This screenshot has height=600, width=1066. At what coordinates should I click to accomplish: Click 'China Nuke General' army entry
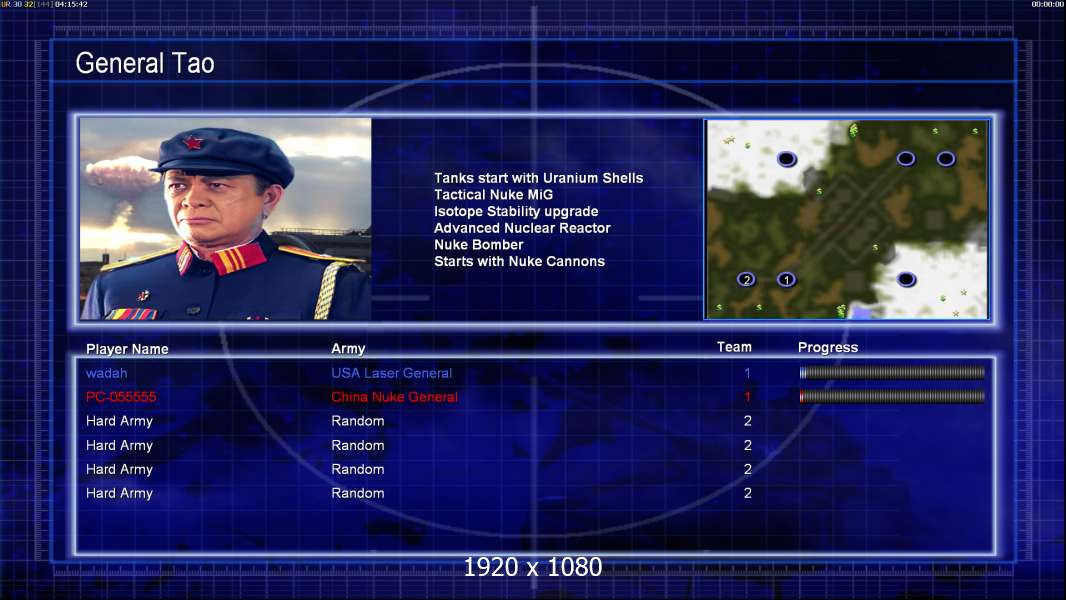point(394,397)
